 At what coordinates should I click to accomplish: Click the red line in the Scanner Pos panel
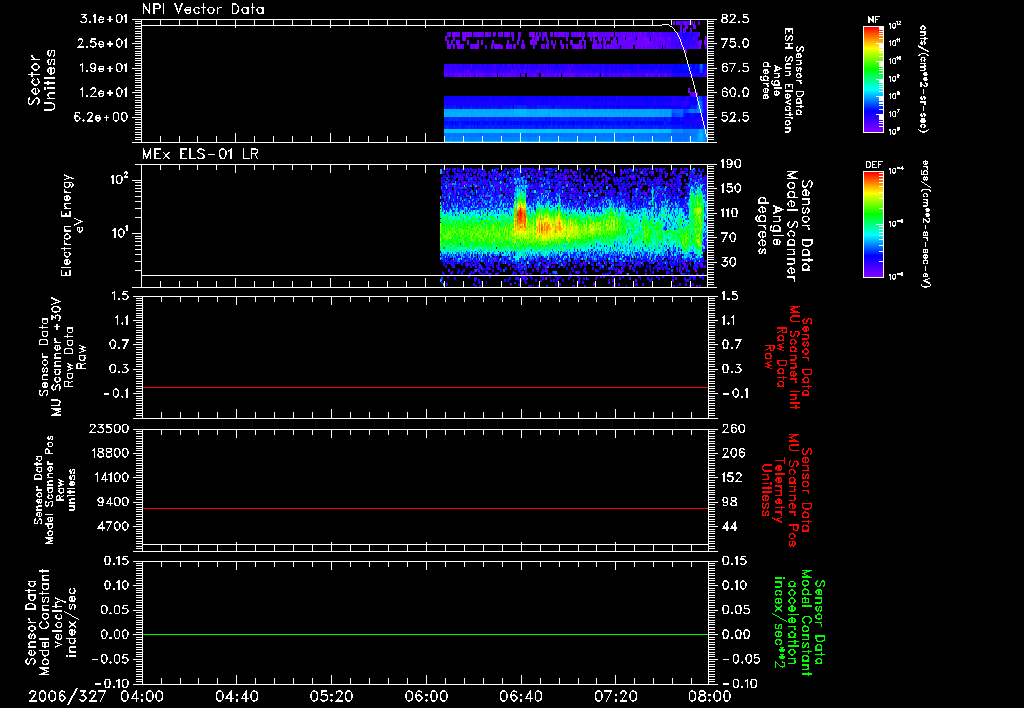point(424,508)
